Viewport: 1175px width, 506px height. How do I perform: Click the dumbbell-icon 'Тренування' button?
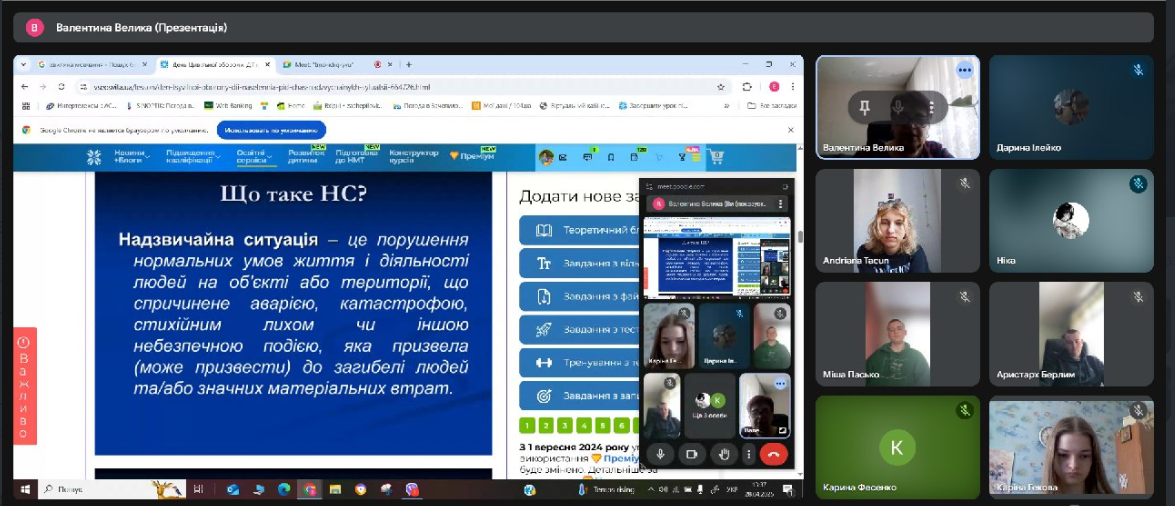click(579, 362)
